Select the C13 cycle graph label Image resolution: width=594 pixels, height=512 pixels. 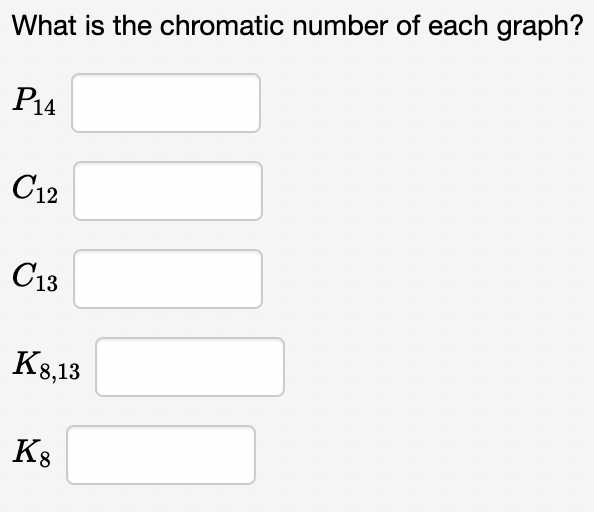point(35,277)
